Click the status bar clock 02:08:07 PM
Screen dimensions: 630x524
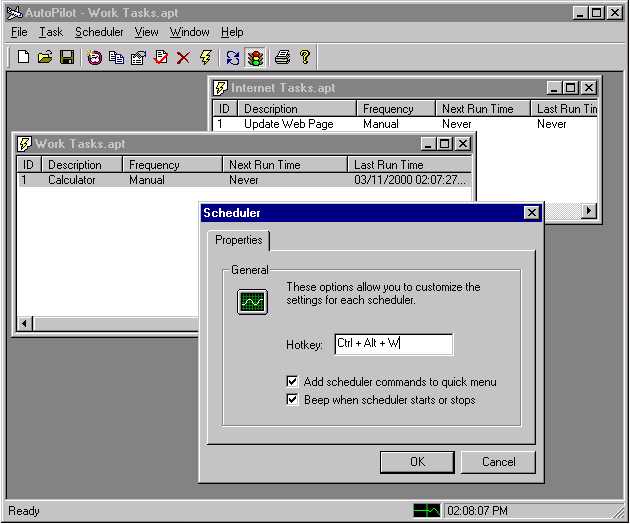tap(477, 511)
